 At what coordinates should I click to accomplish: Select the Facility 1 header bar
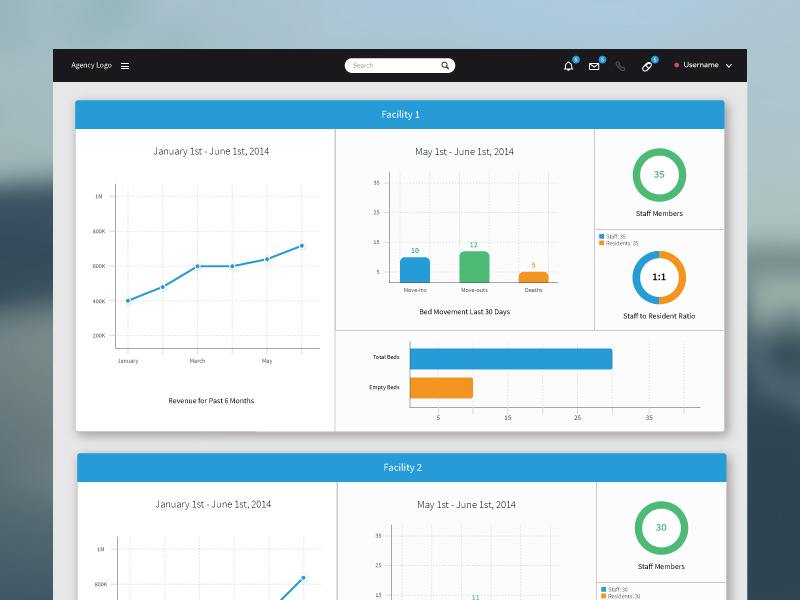(x=400, y=114)
